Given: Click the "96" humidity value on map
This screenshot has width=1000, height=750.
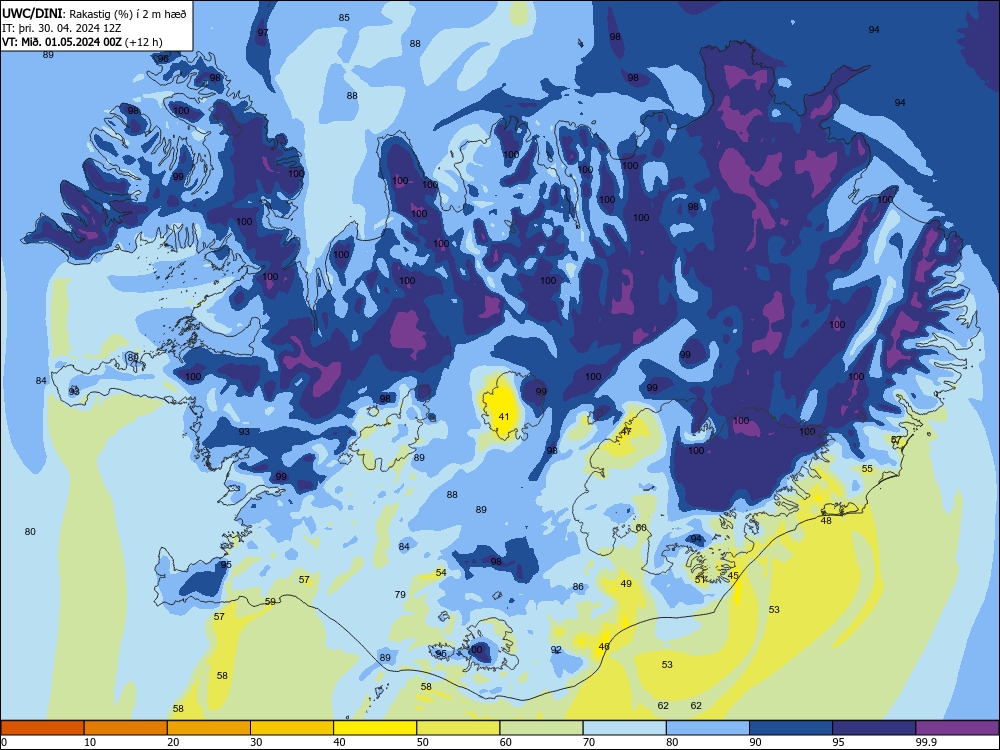Looking at the screenshot, I should tap(163, 59).
